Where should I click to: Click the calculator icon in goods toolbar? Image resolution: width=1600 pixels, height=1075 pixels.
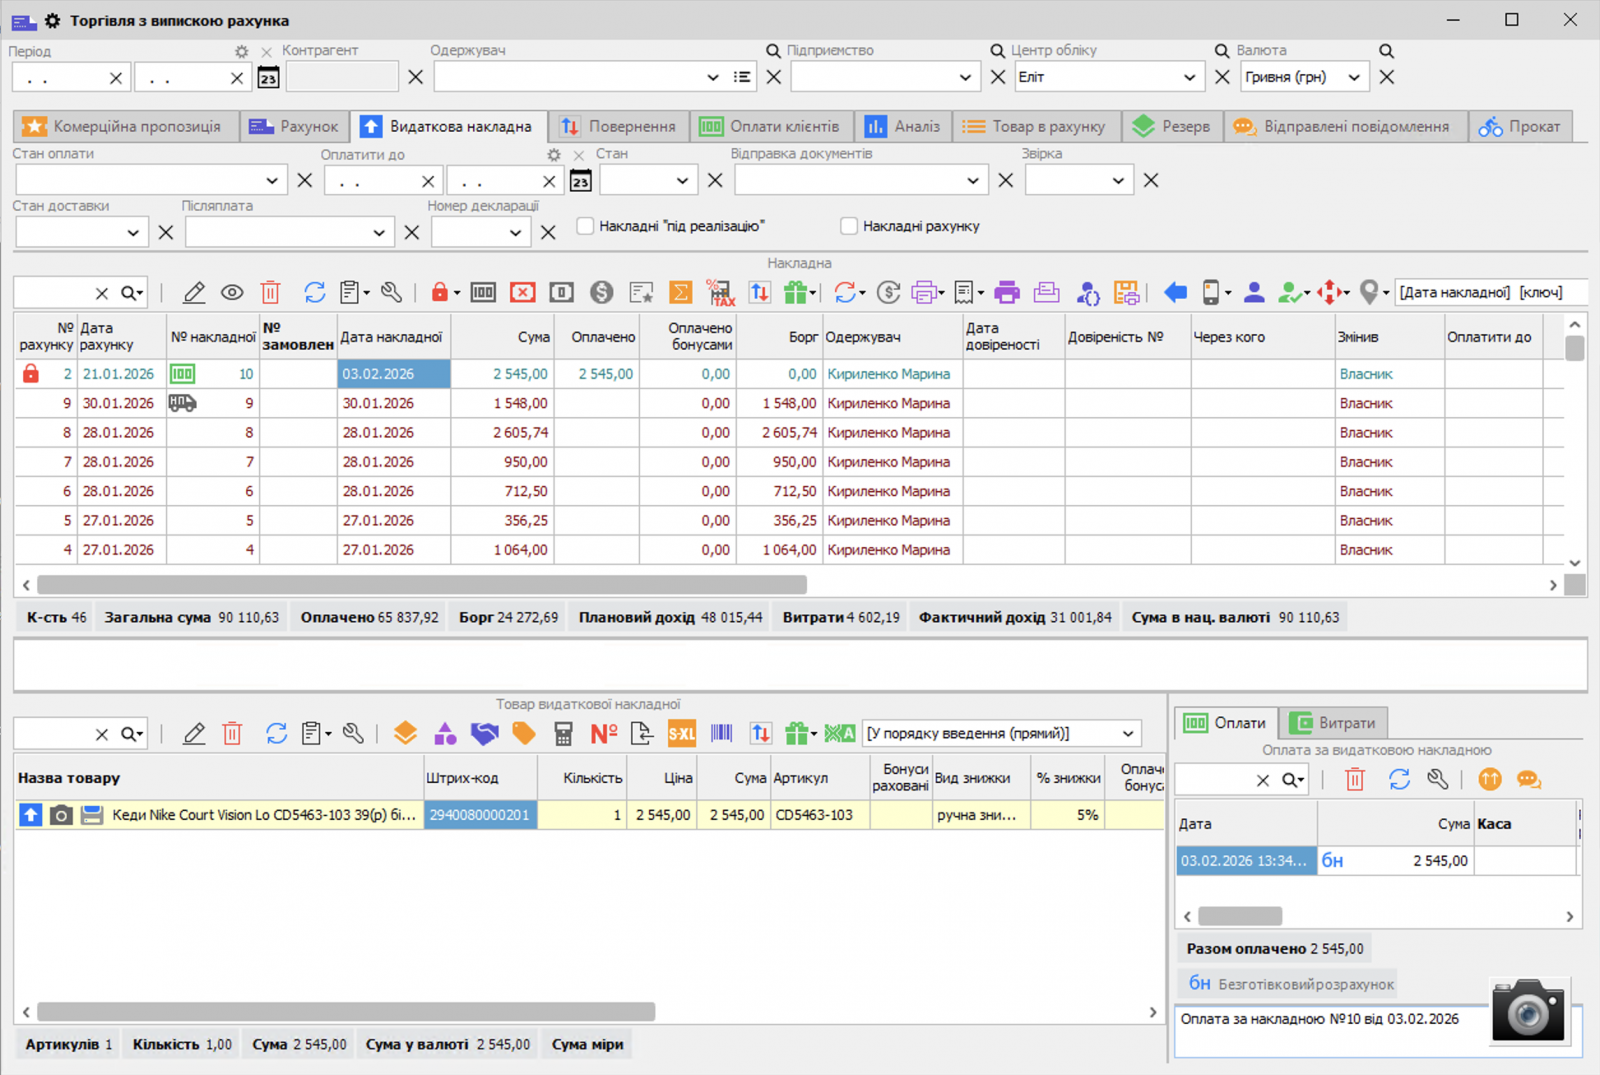pos(564,734)
